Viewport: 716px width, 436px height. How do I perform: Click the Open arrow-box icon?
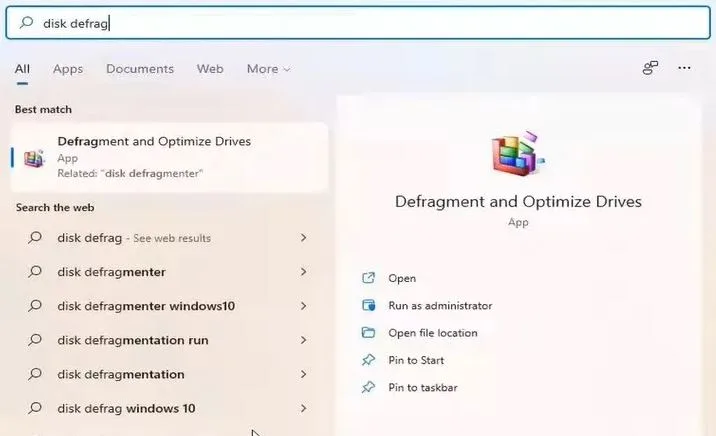click(369, 278)
